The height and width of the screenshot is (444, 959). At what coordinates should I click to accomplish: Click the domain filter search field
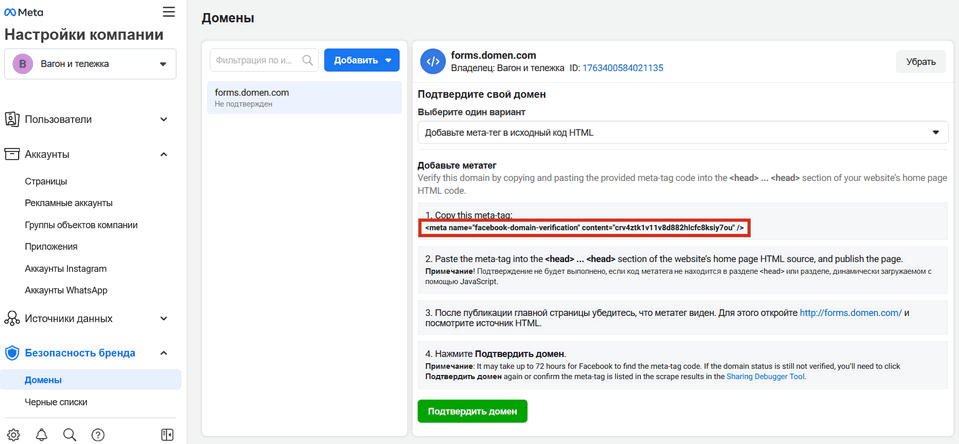click(256, 60)
